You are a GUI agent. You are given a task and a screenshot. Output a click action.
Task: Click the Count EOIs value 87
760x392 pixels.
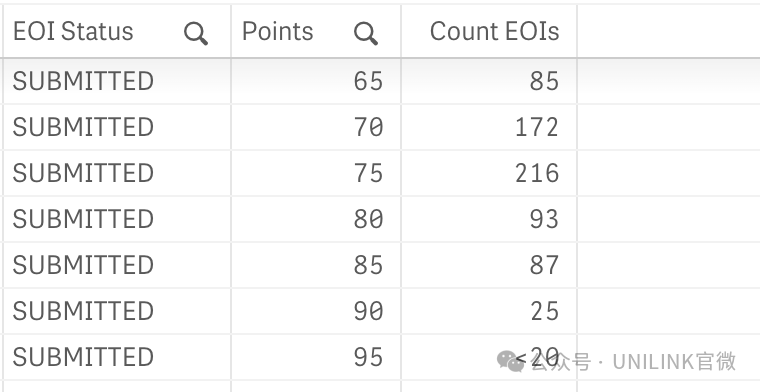(544, 265)
